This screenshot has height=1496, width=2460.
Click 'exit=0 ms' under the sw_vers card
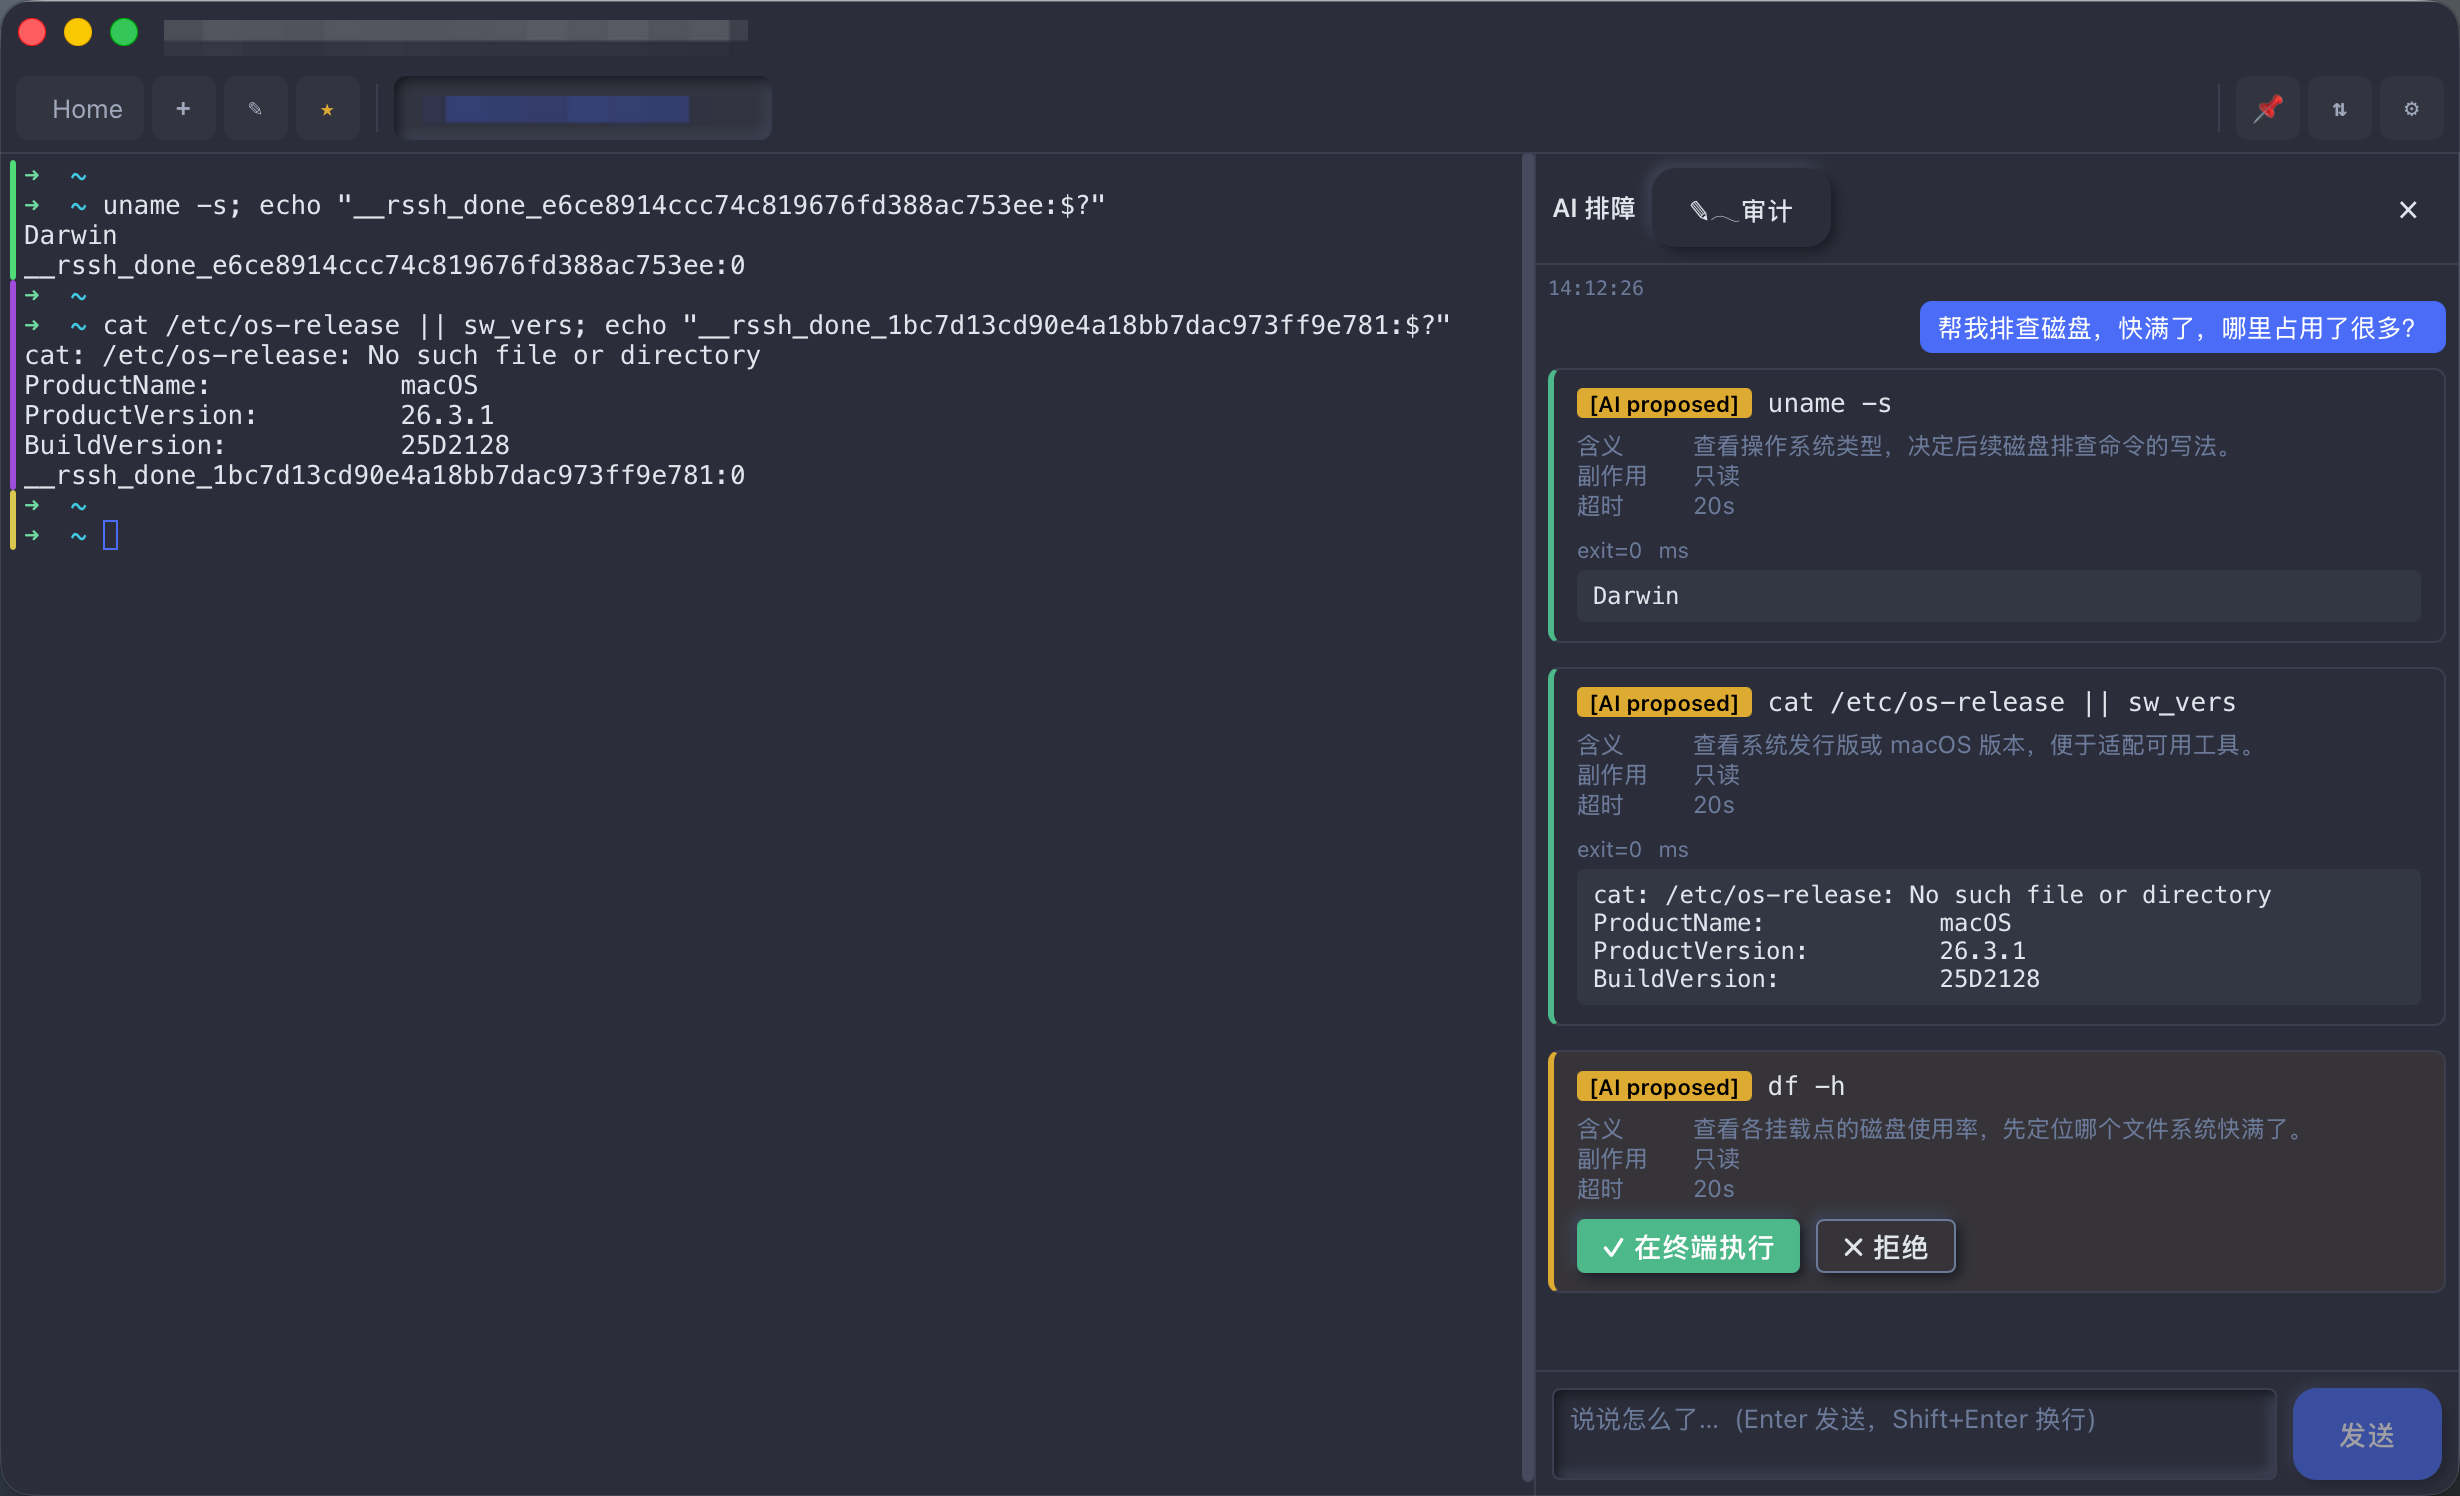pyautogui.click(x=1632, y=850)
